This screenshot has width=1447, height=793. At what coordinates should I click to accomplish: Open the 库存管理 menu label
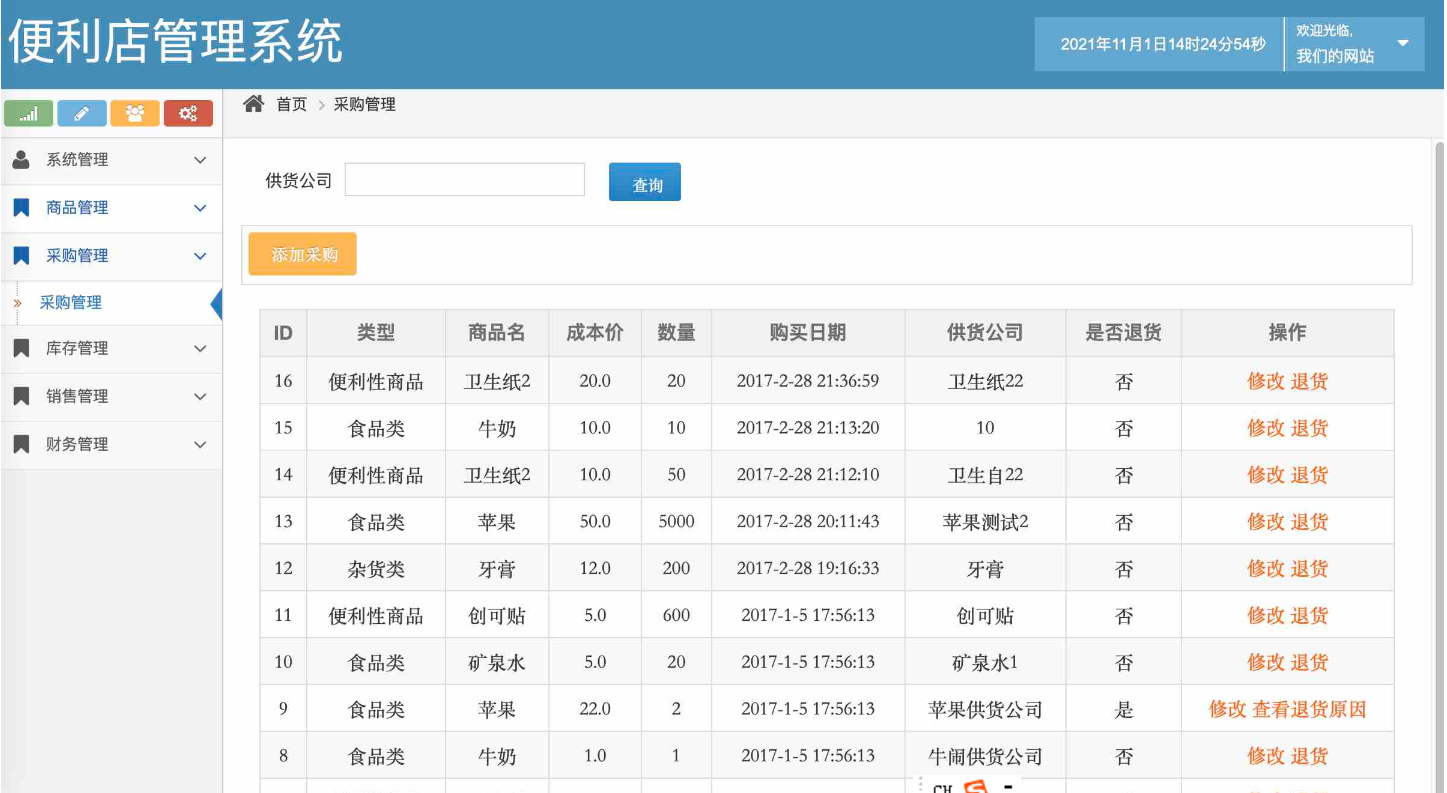(x=77, y=348)
